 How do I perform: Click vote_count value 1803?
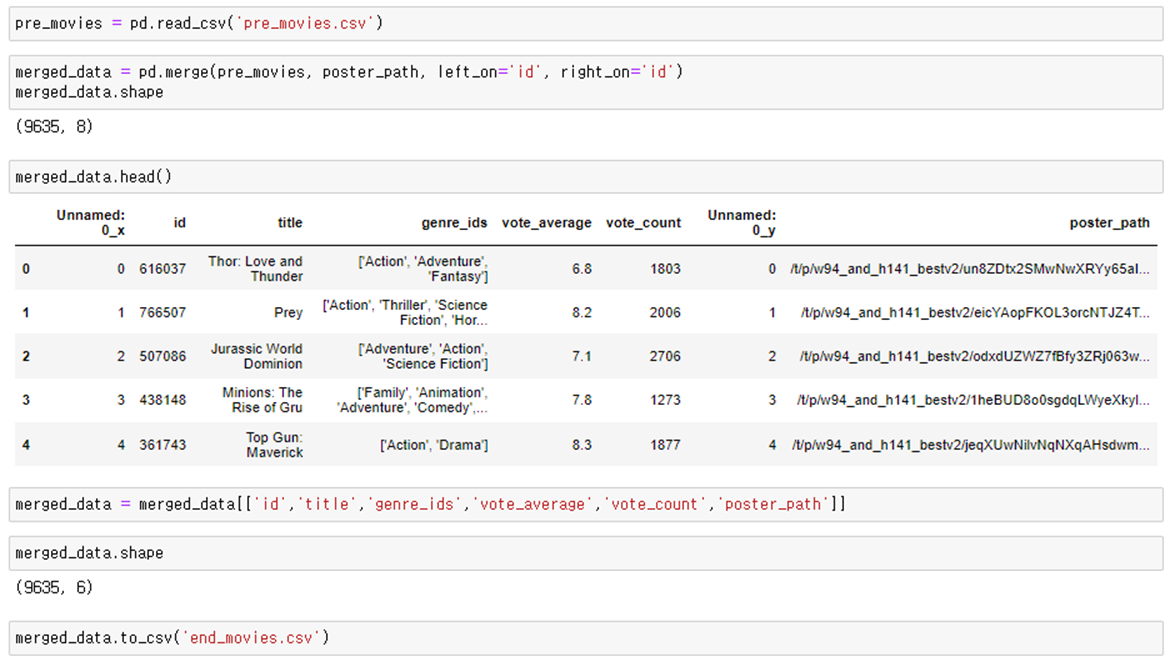pos(665,269)
